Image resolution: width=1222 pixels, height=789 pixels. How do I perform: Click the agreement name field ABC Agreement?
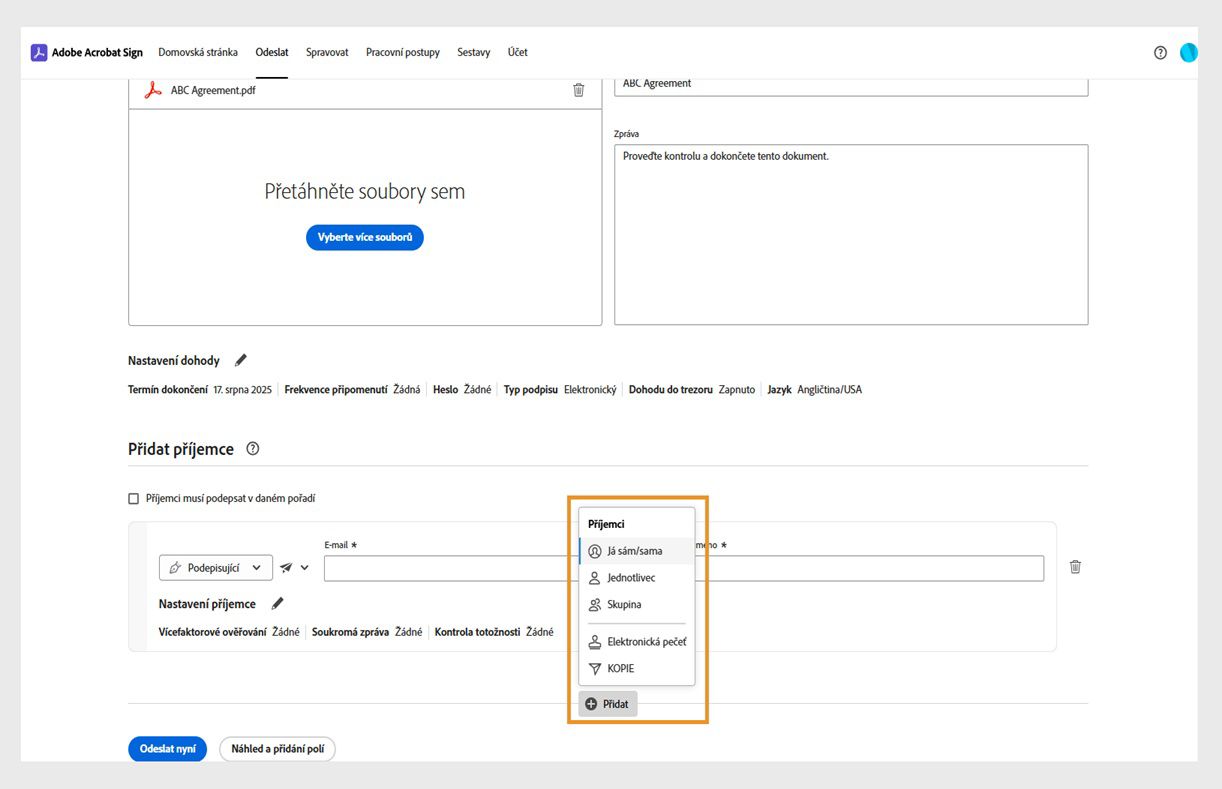point(851,85)
